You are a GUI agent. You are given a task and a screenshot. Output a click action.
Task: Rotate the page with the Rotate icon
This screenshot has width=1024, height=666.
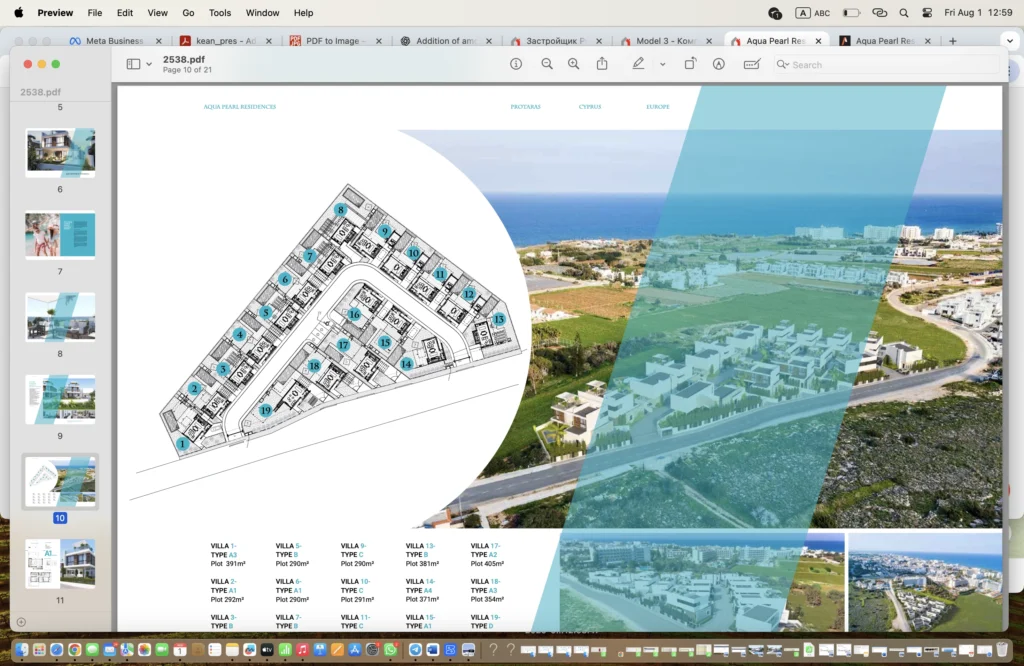point(690,63)
